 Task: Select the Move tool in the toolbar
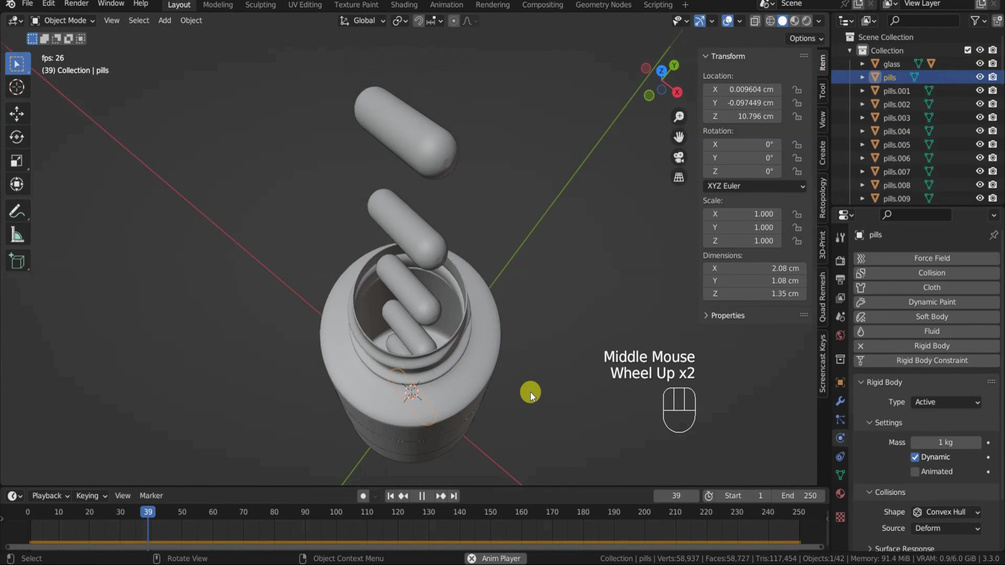pyautogui.click(x=17, y=113)
